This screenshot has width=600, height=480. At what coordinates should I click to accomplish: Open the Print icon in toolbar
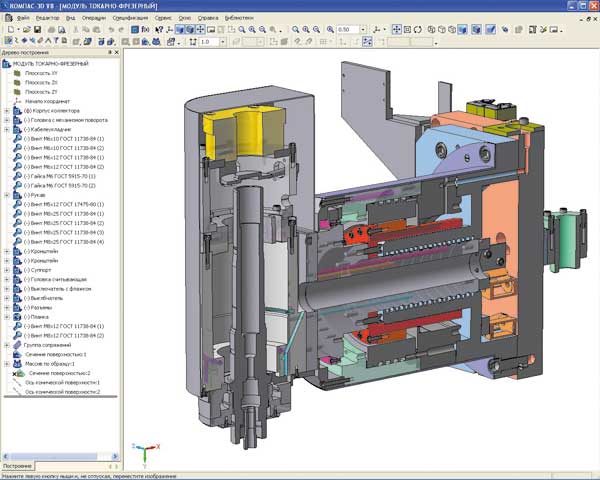tap(49, 29)
